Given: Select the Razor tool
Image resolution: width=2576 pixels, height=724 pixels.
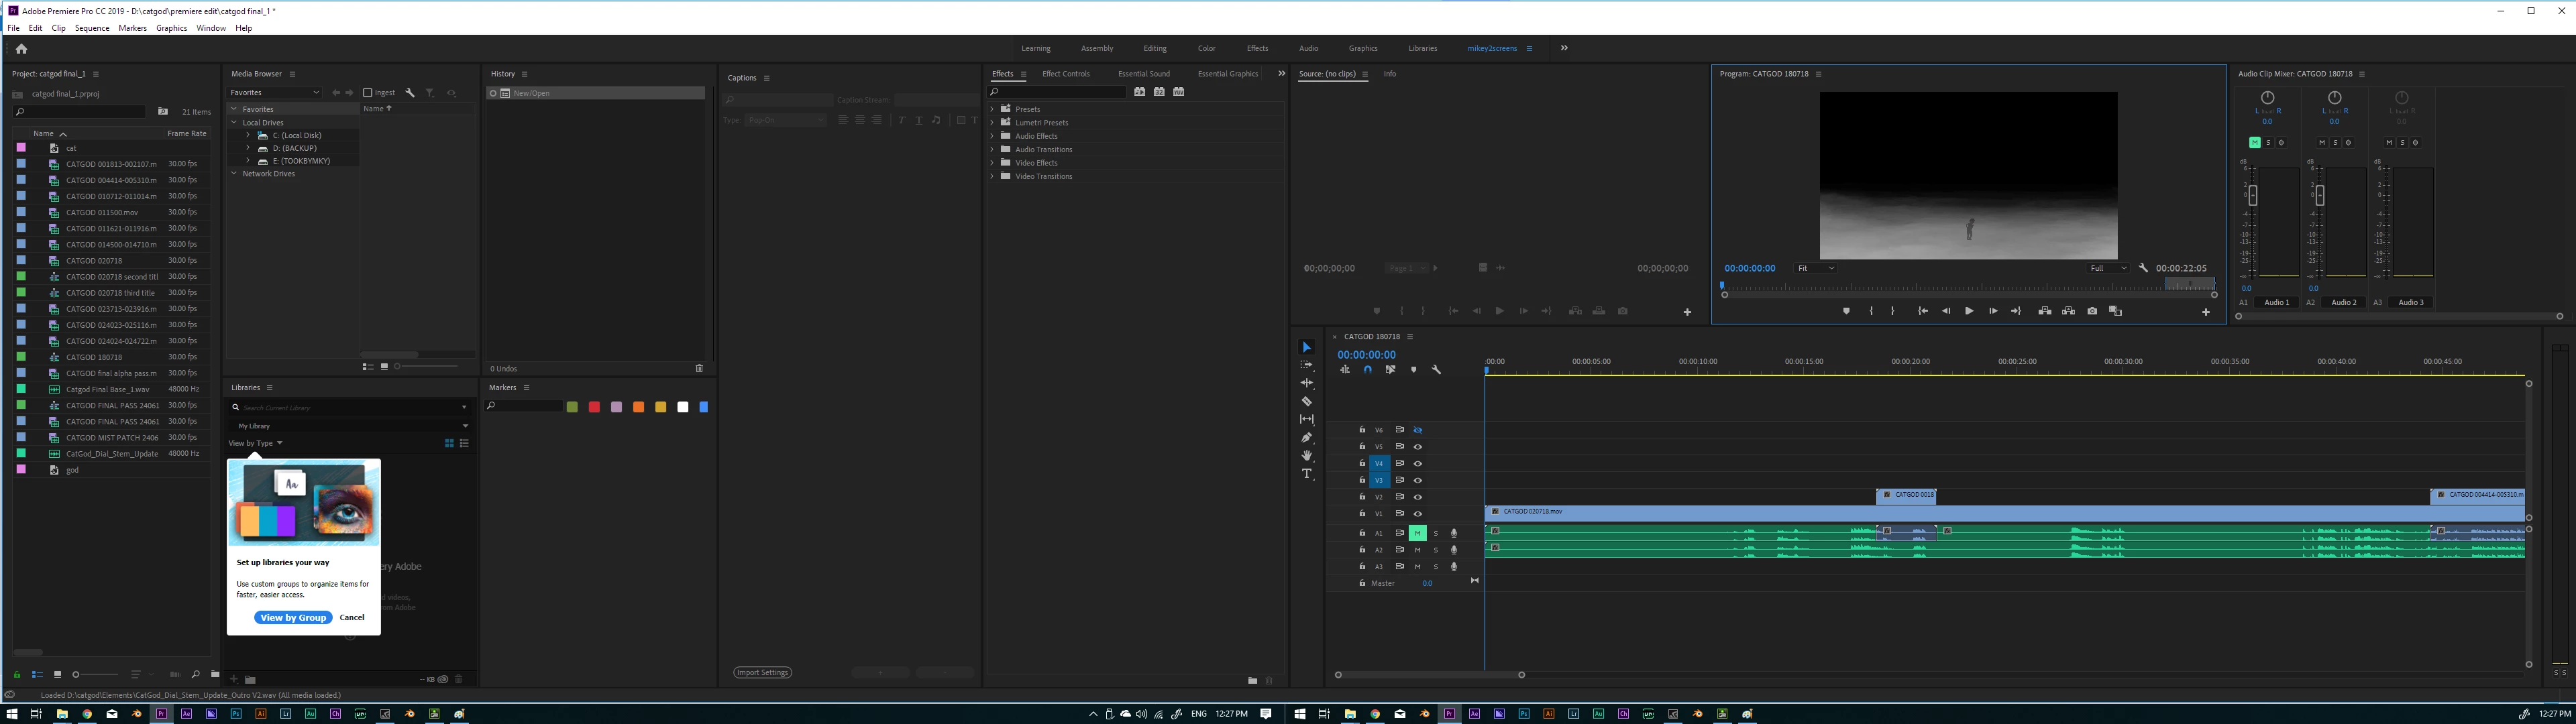Looking at the screenshot, I should coord(1306,401).
